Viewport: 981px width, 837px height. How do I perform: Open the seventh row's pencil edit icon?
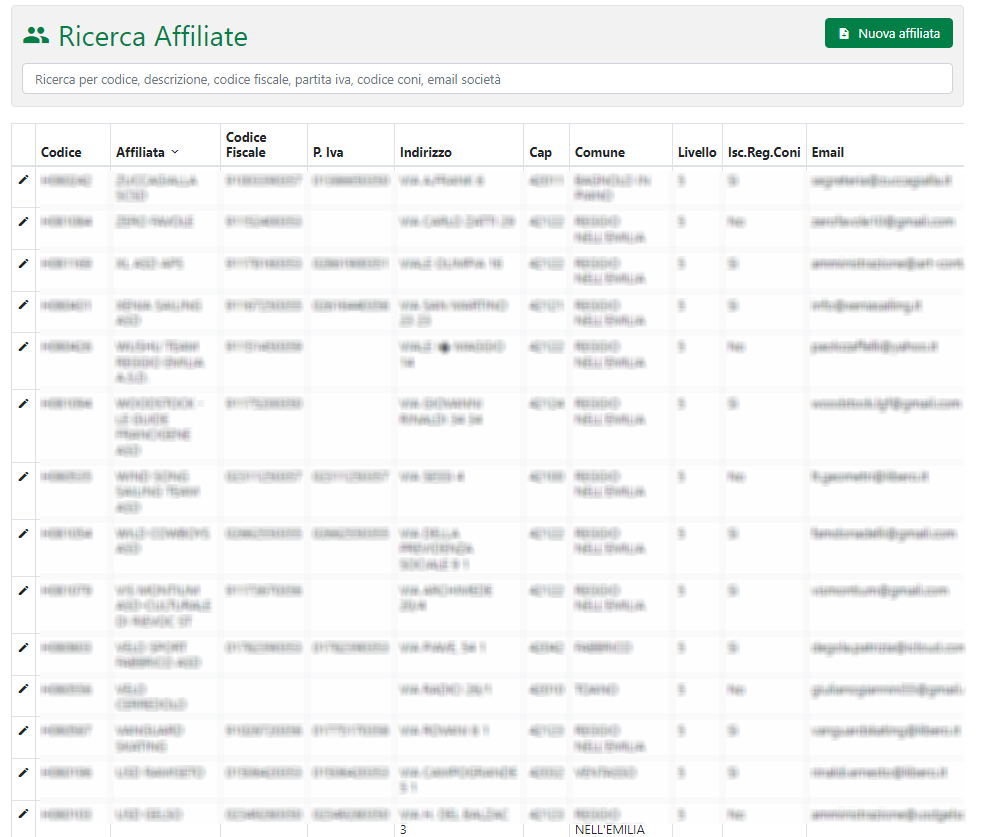pyautogui.click(x=23, y=476)
